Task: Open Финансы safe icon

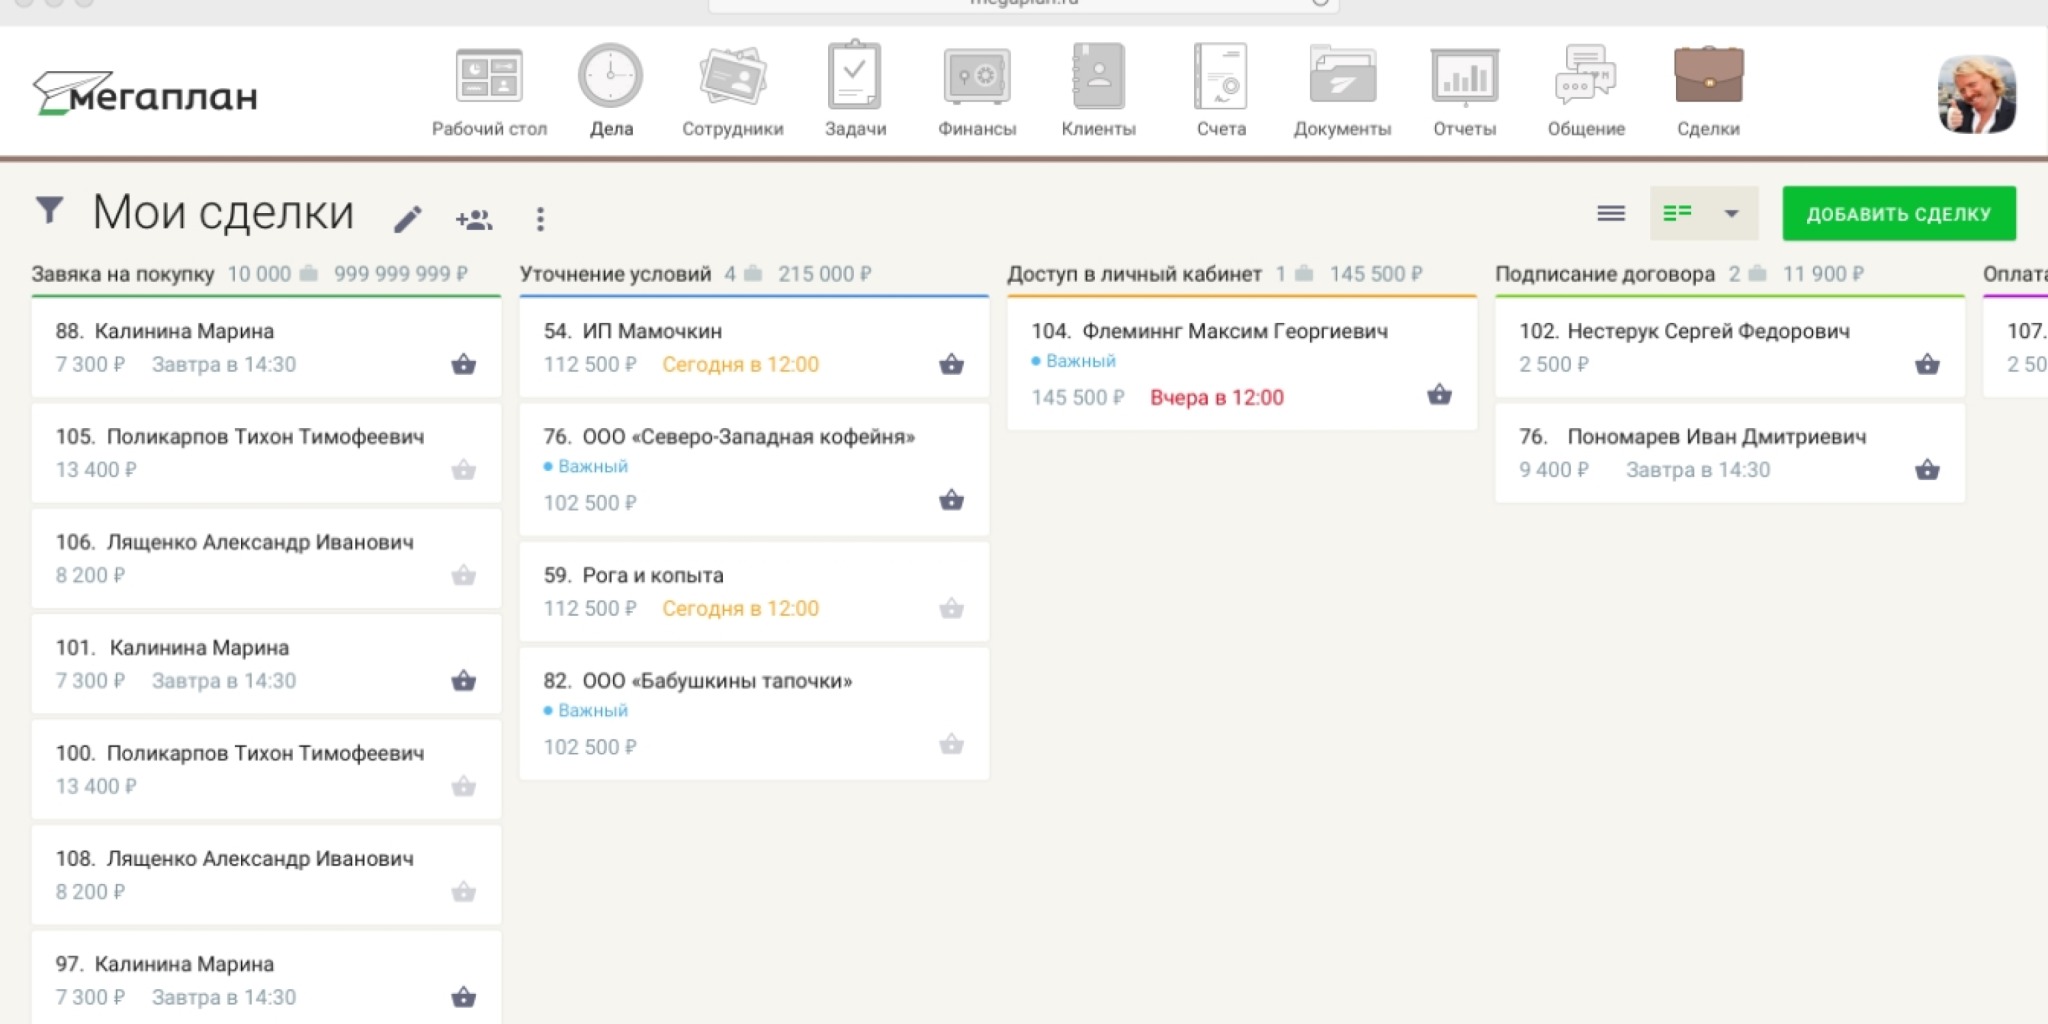Action: coord(977,76)
